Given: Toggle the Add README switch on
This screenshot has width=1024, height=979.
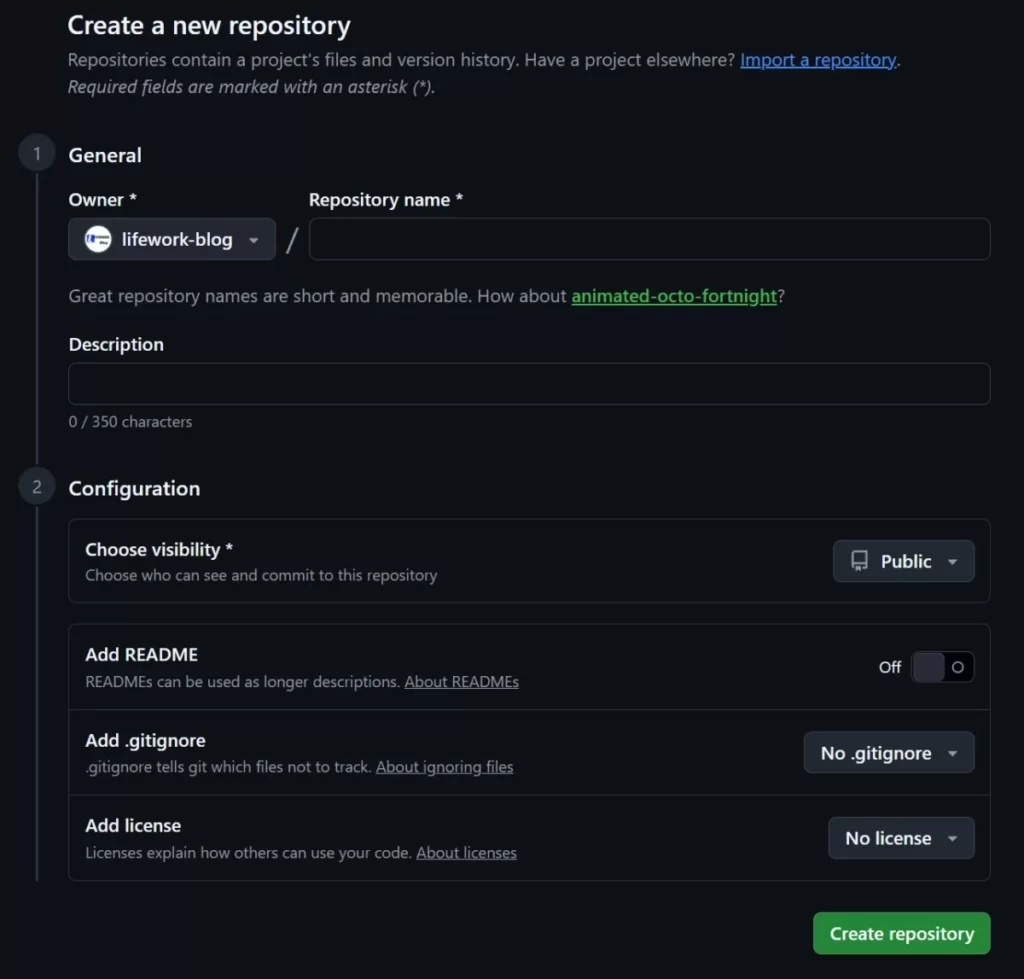Looking at the screenshot, I should [942, 667].
